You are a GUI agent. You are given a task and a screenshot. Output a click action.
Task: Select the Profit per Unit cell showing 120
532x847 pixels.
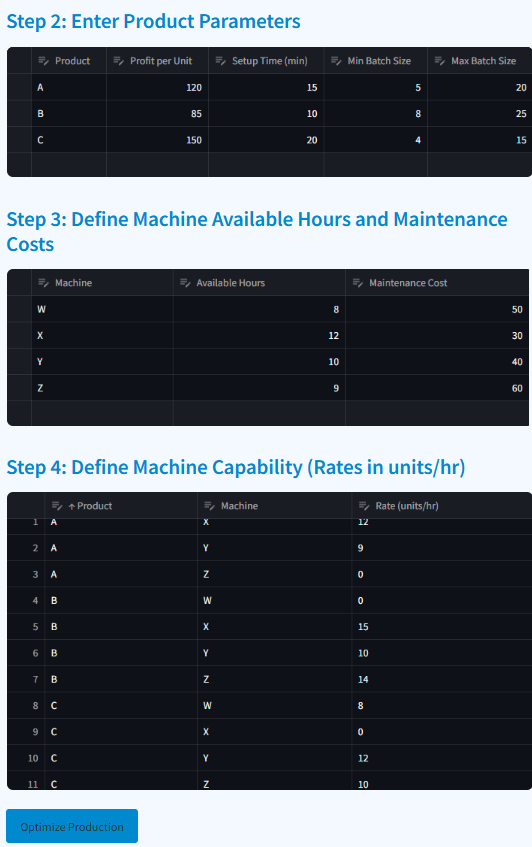[x=157, y=88]
